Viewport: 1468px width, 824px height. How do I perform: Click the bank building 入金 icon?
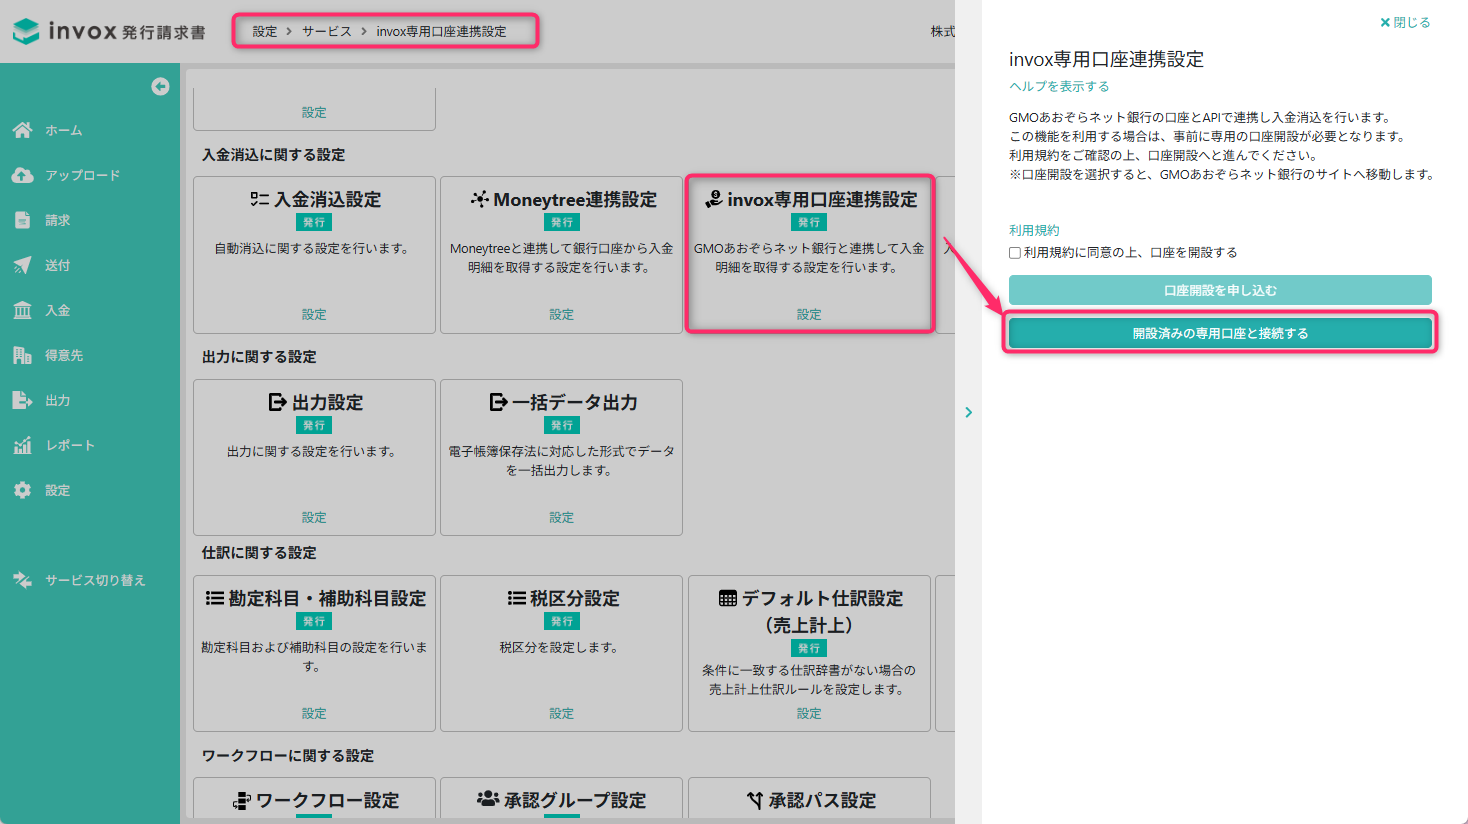[22, 310]
